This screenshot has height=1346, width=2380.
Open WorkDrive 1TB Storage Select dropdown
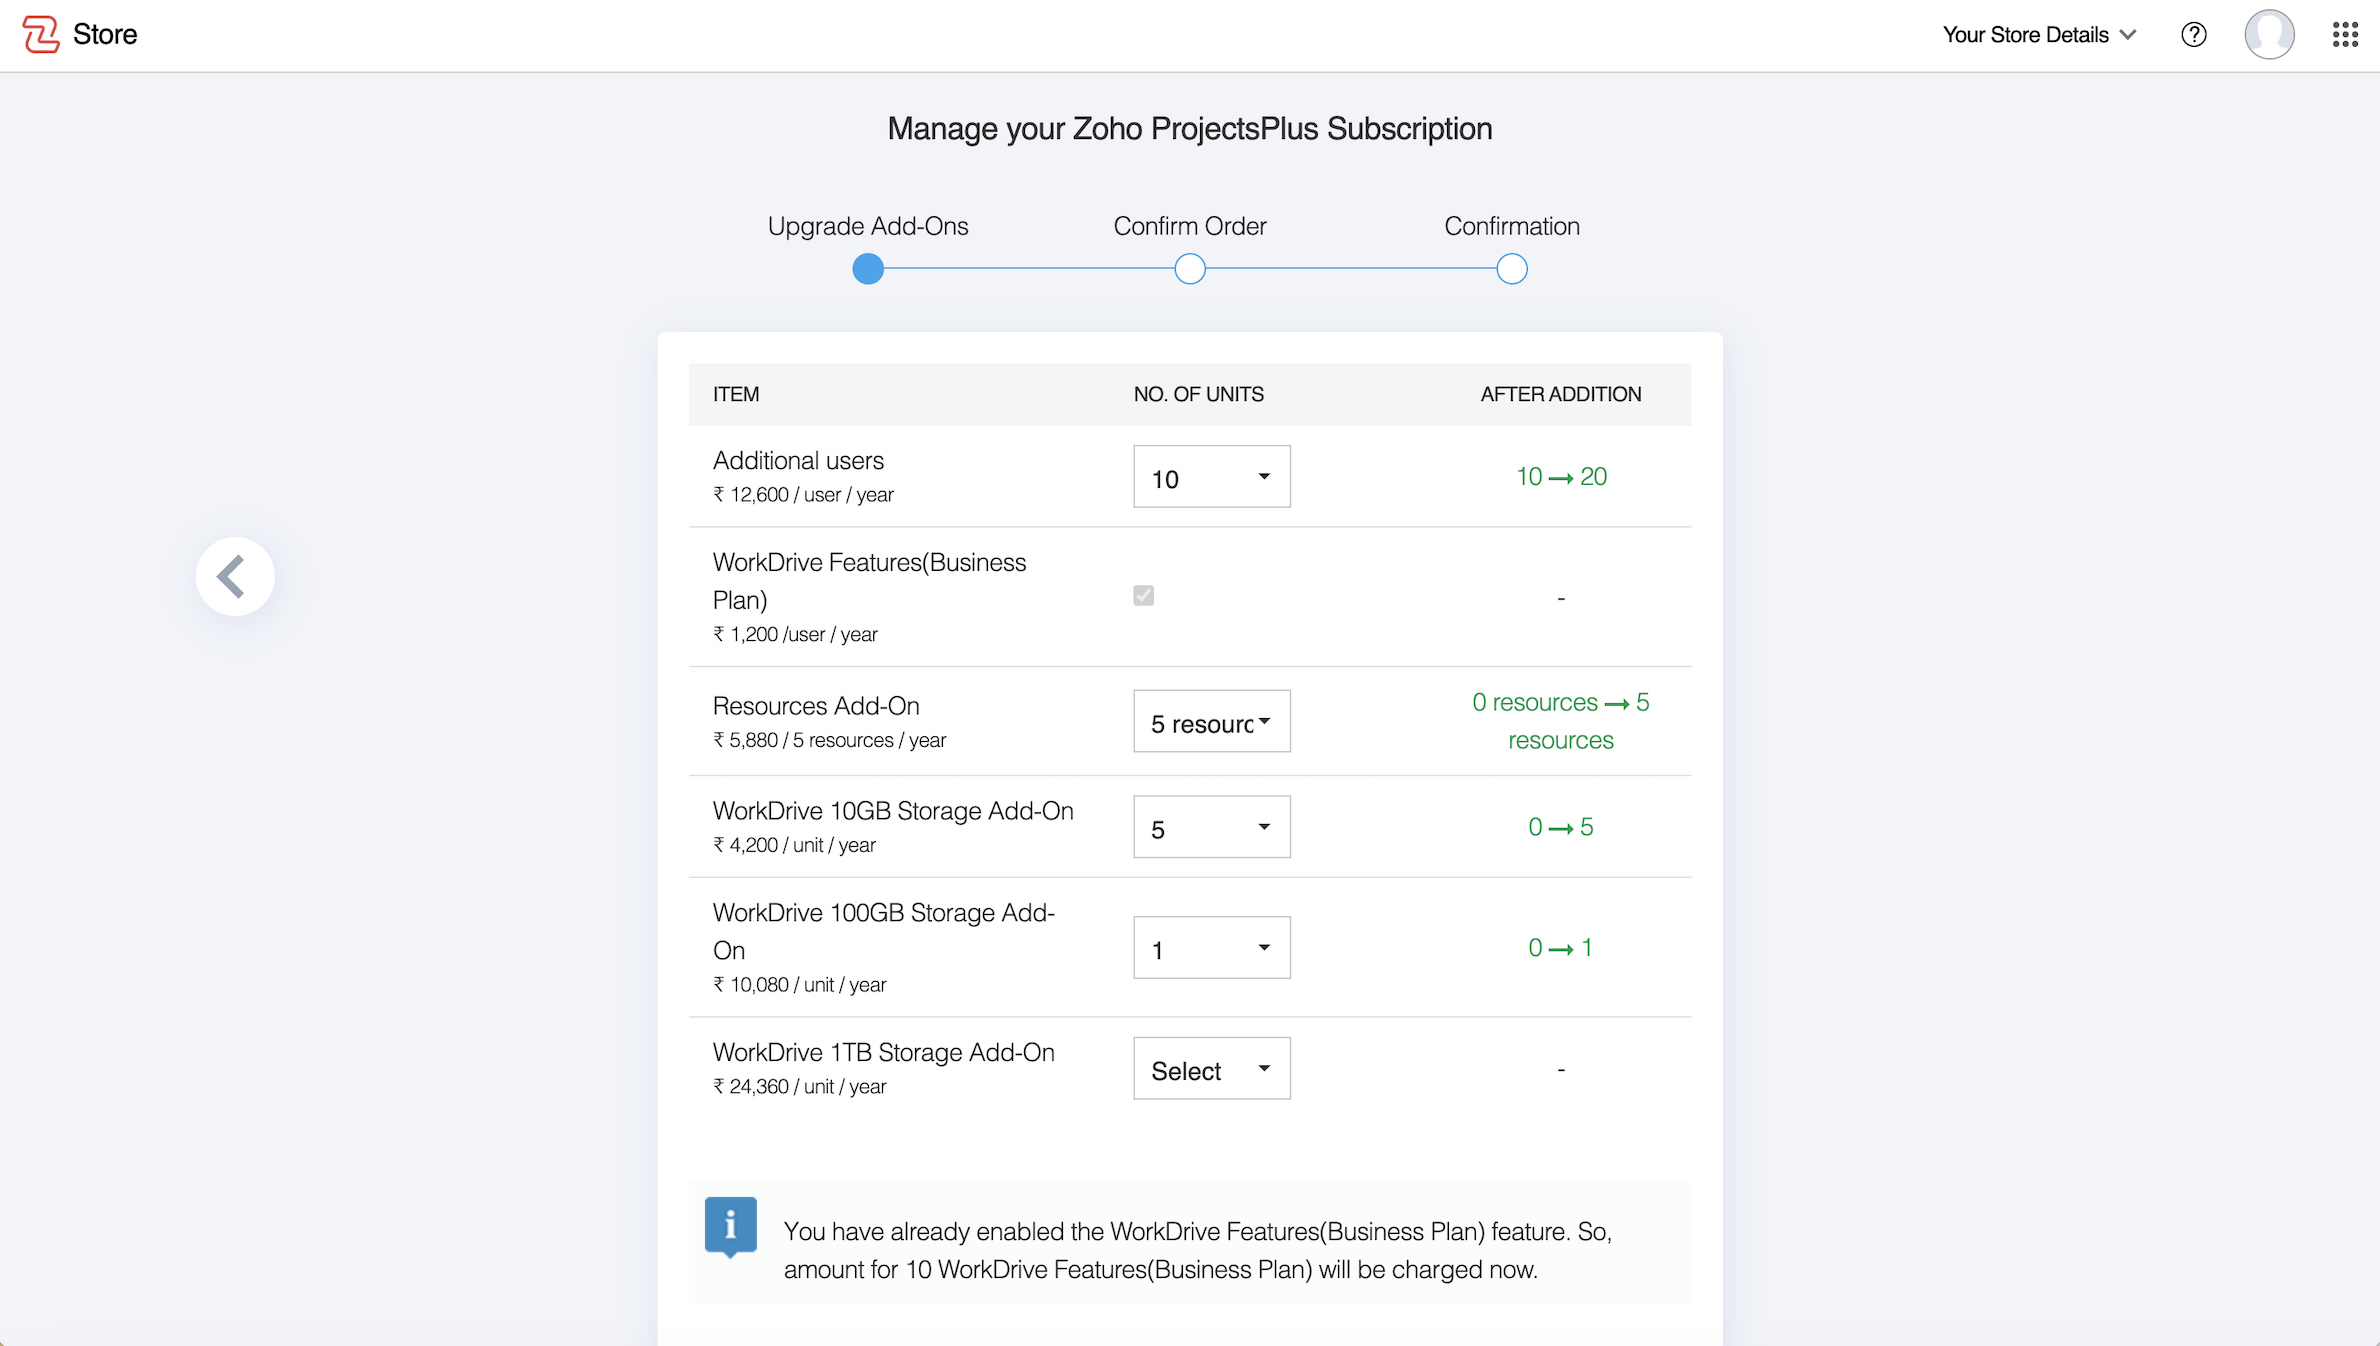[x=1211, y=1069]
